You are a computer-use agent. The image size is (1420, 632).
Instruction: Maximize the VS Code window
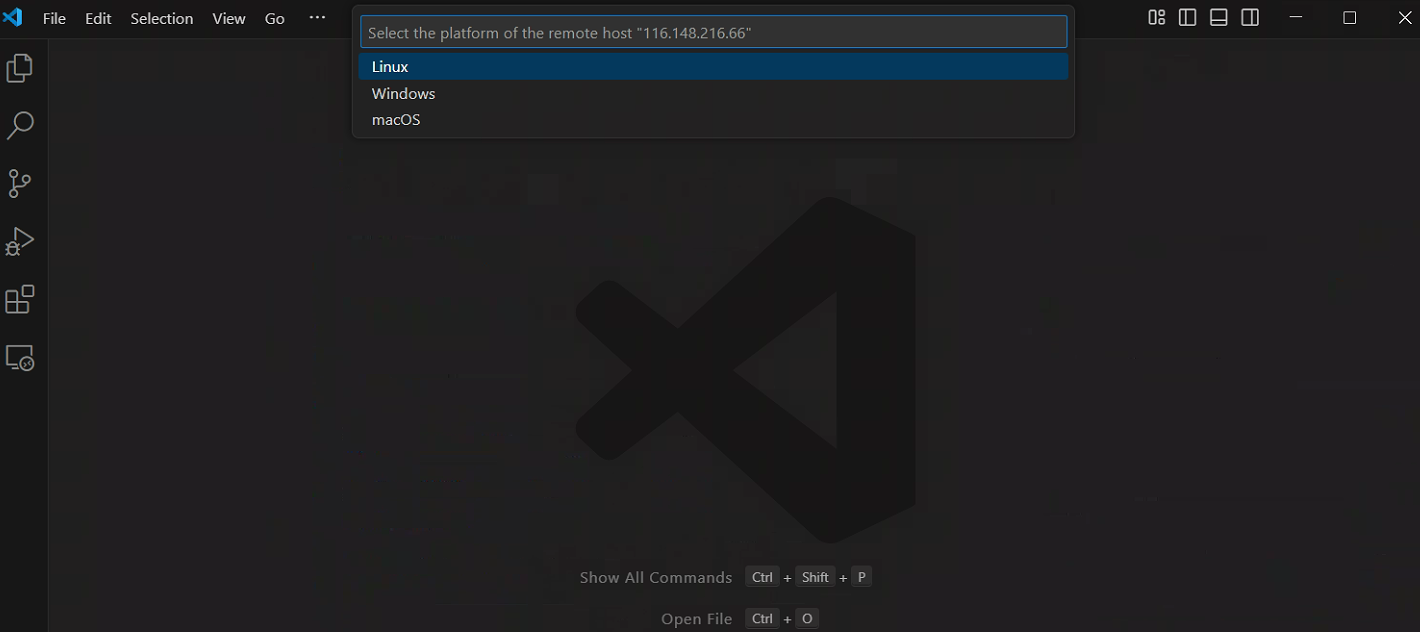(1349, 17)
